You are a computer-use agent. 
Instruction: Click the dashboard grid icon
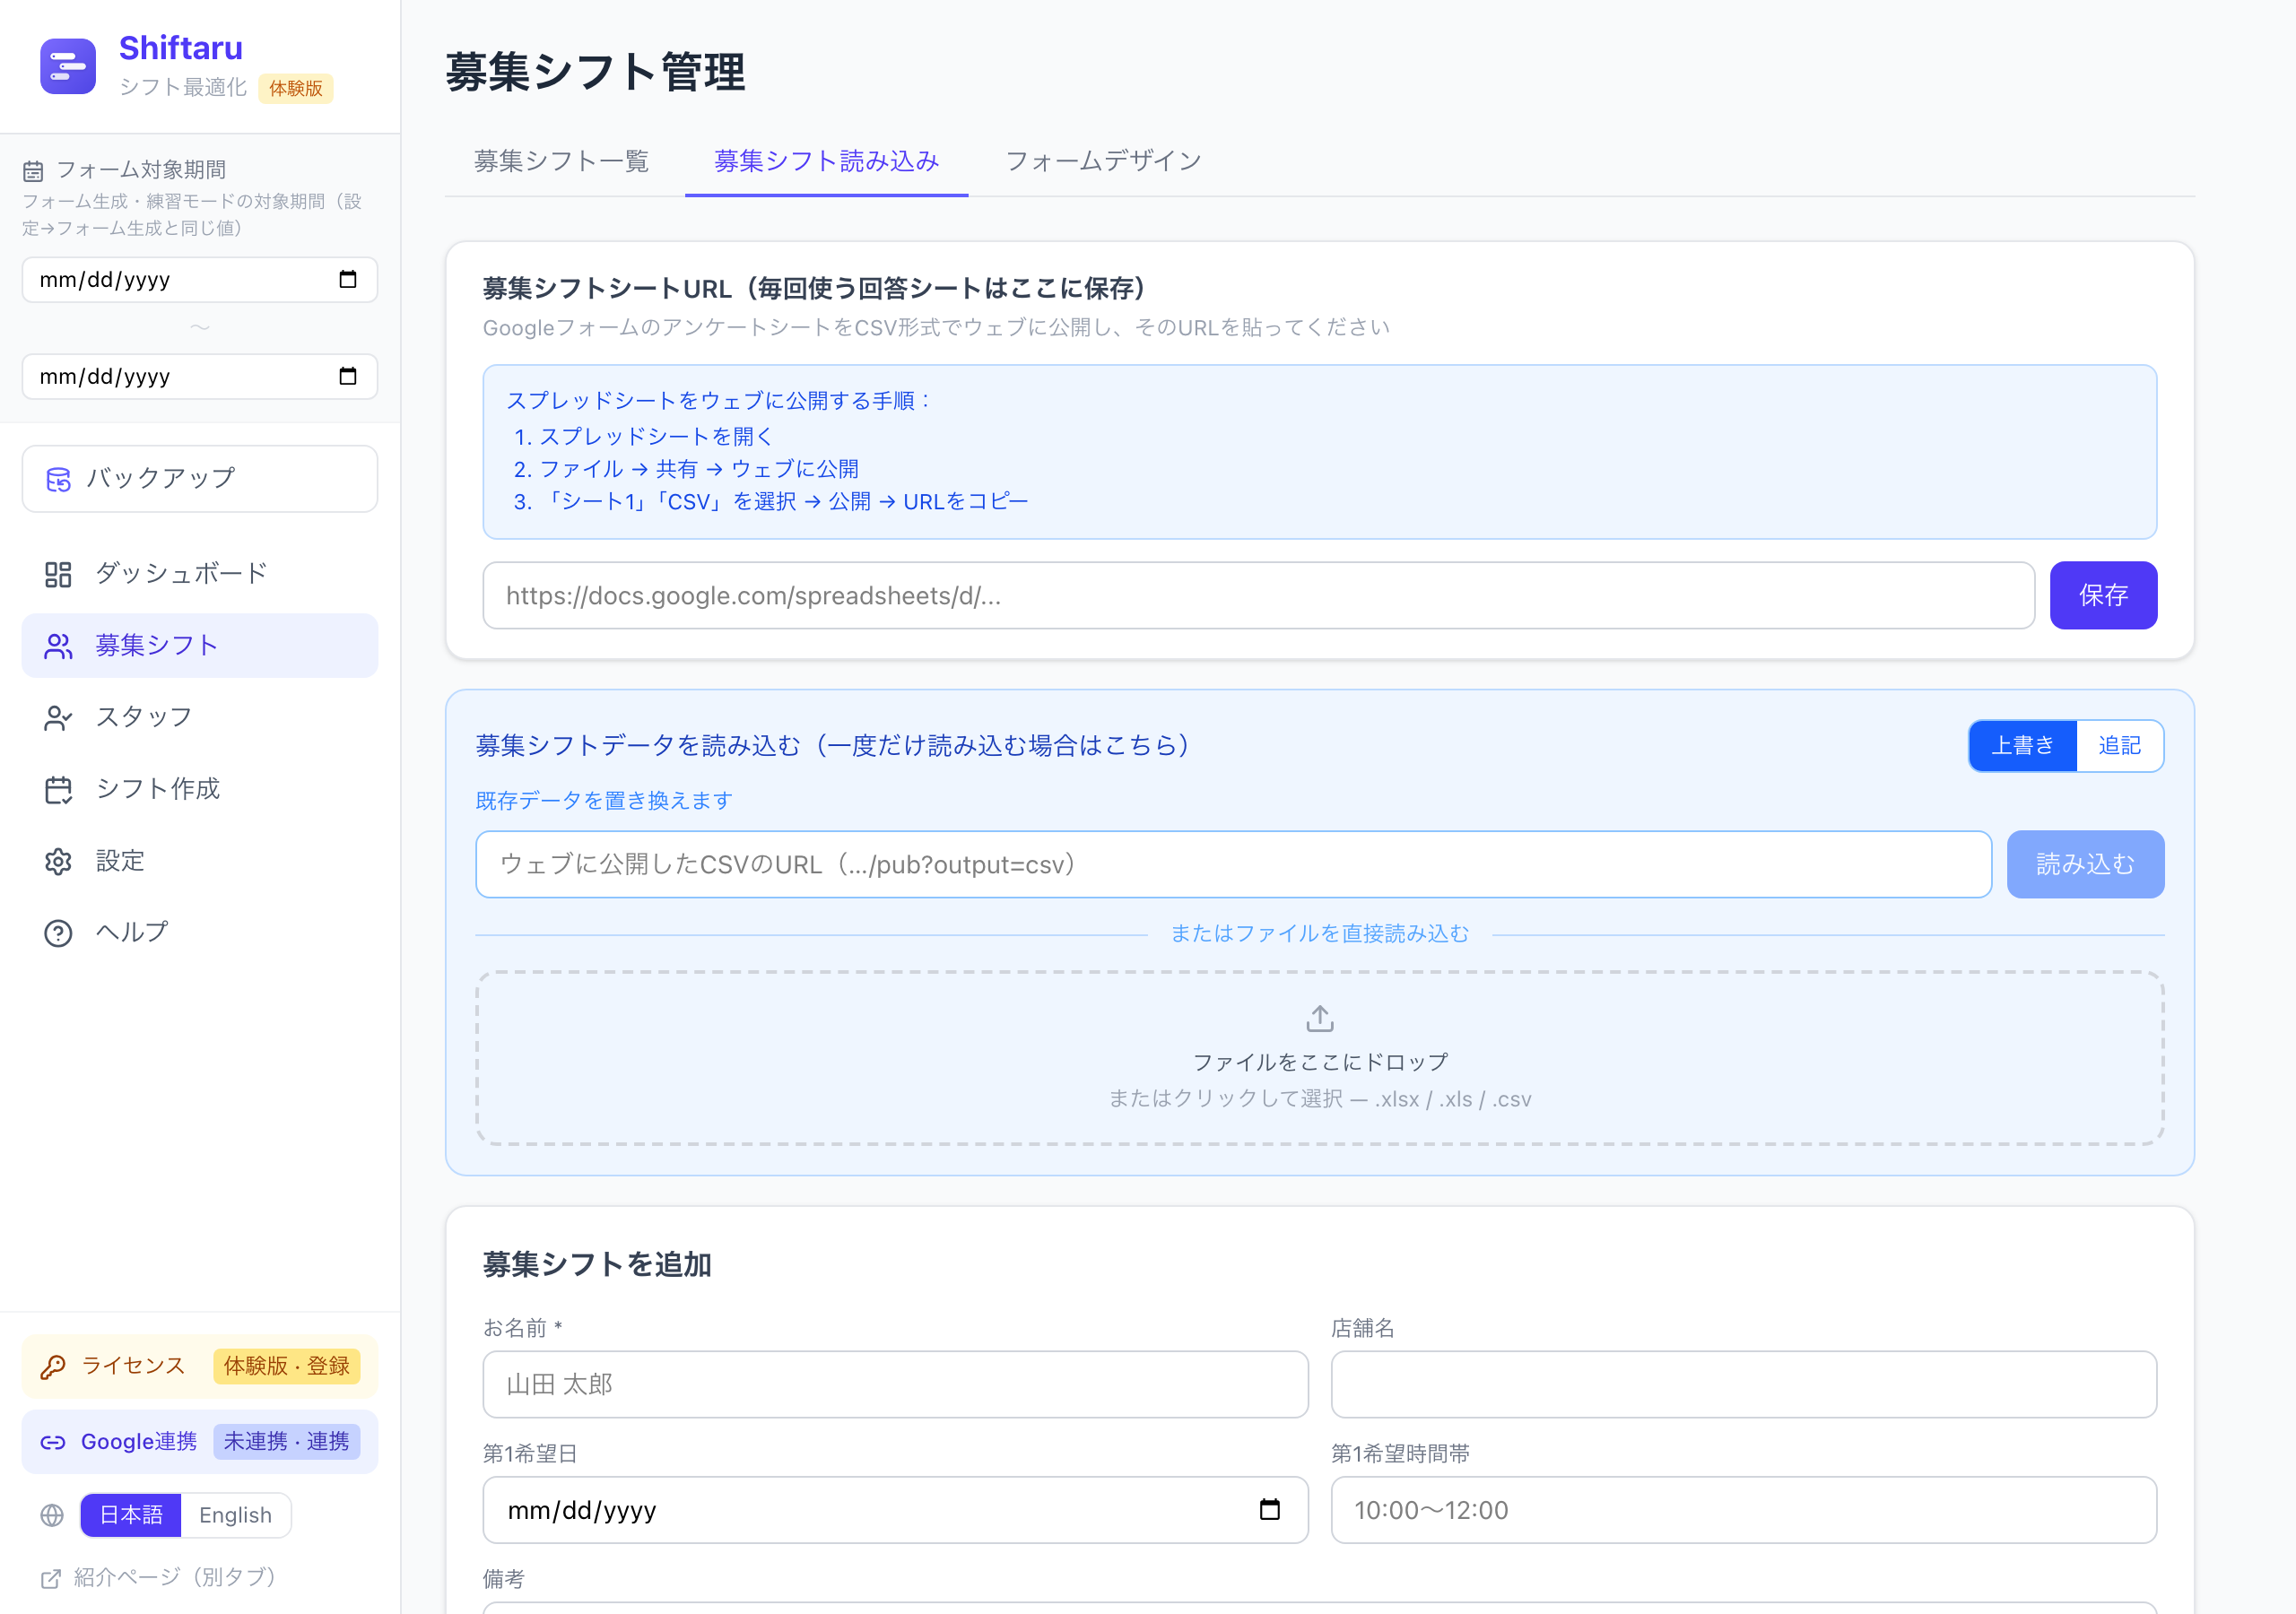point(58,574)
